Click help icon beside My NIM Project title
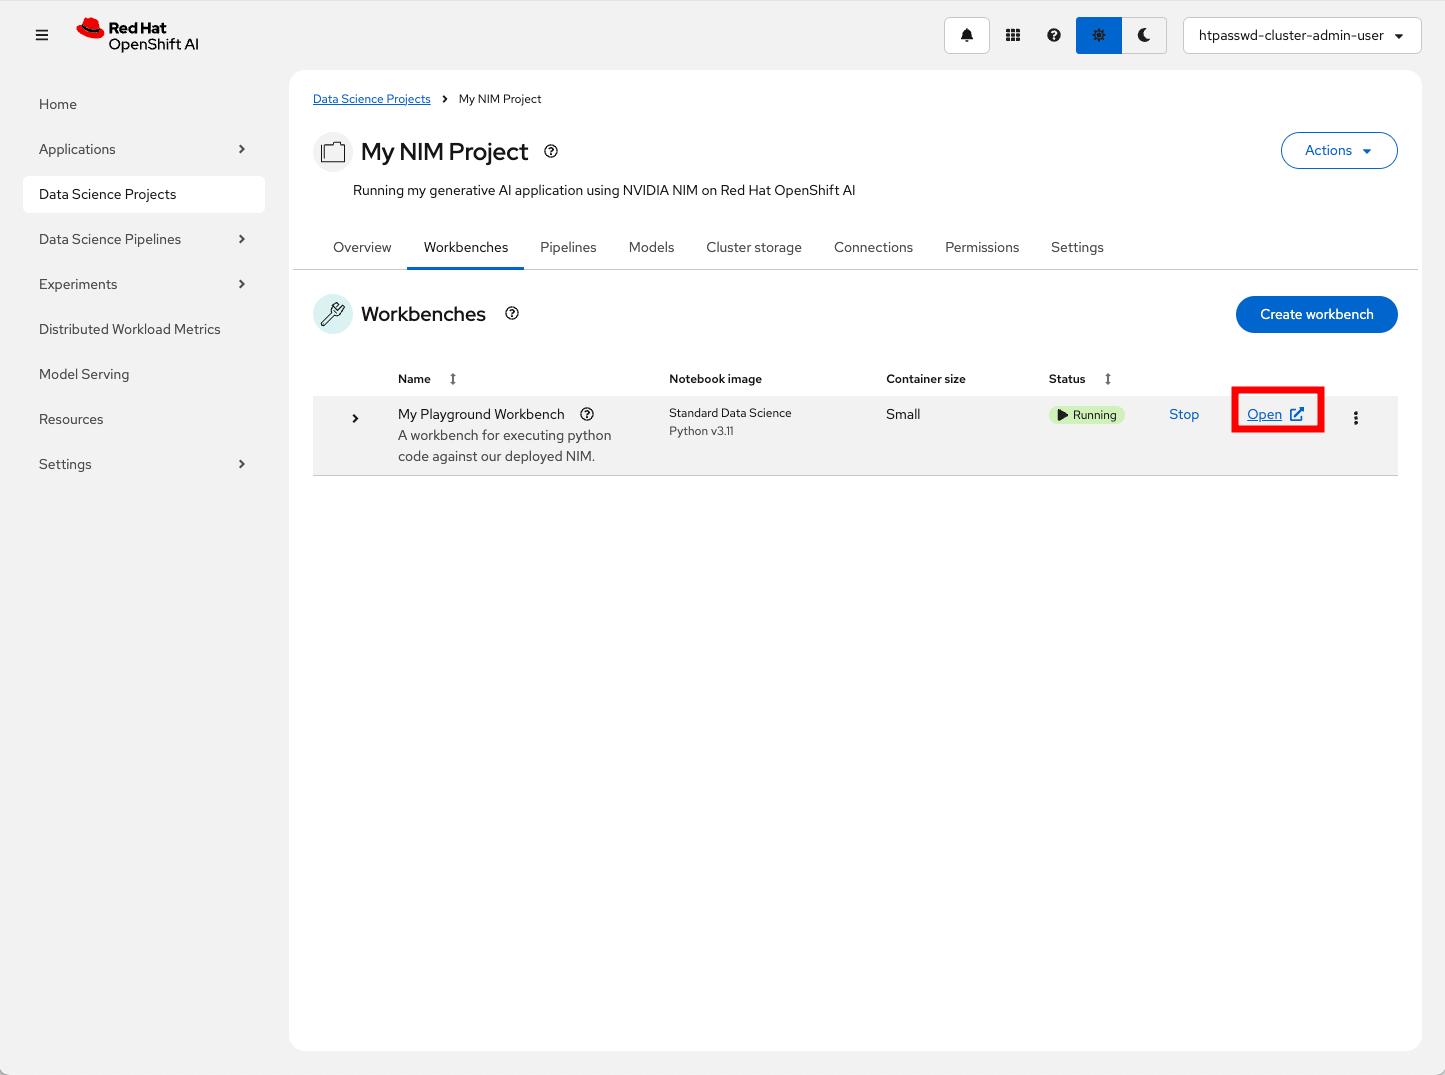The width and height of the screenshot is (1445, 1075). tap(551, 151)
